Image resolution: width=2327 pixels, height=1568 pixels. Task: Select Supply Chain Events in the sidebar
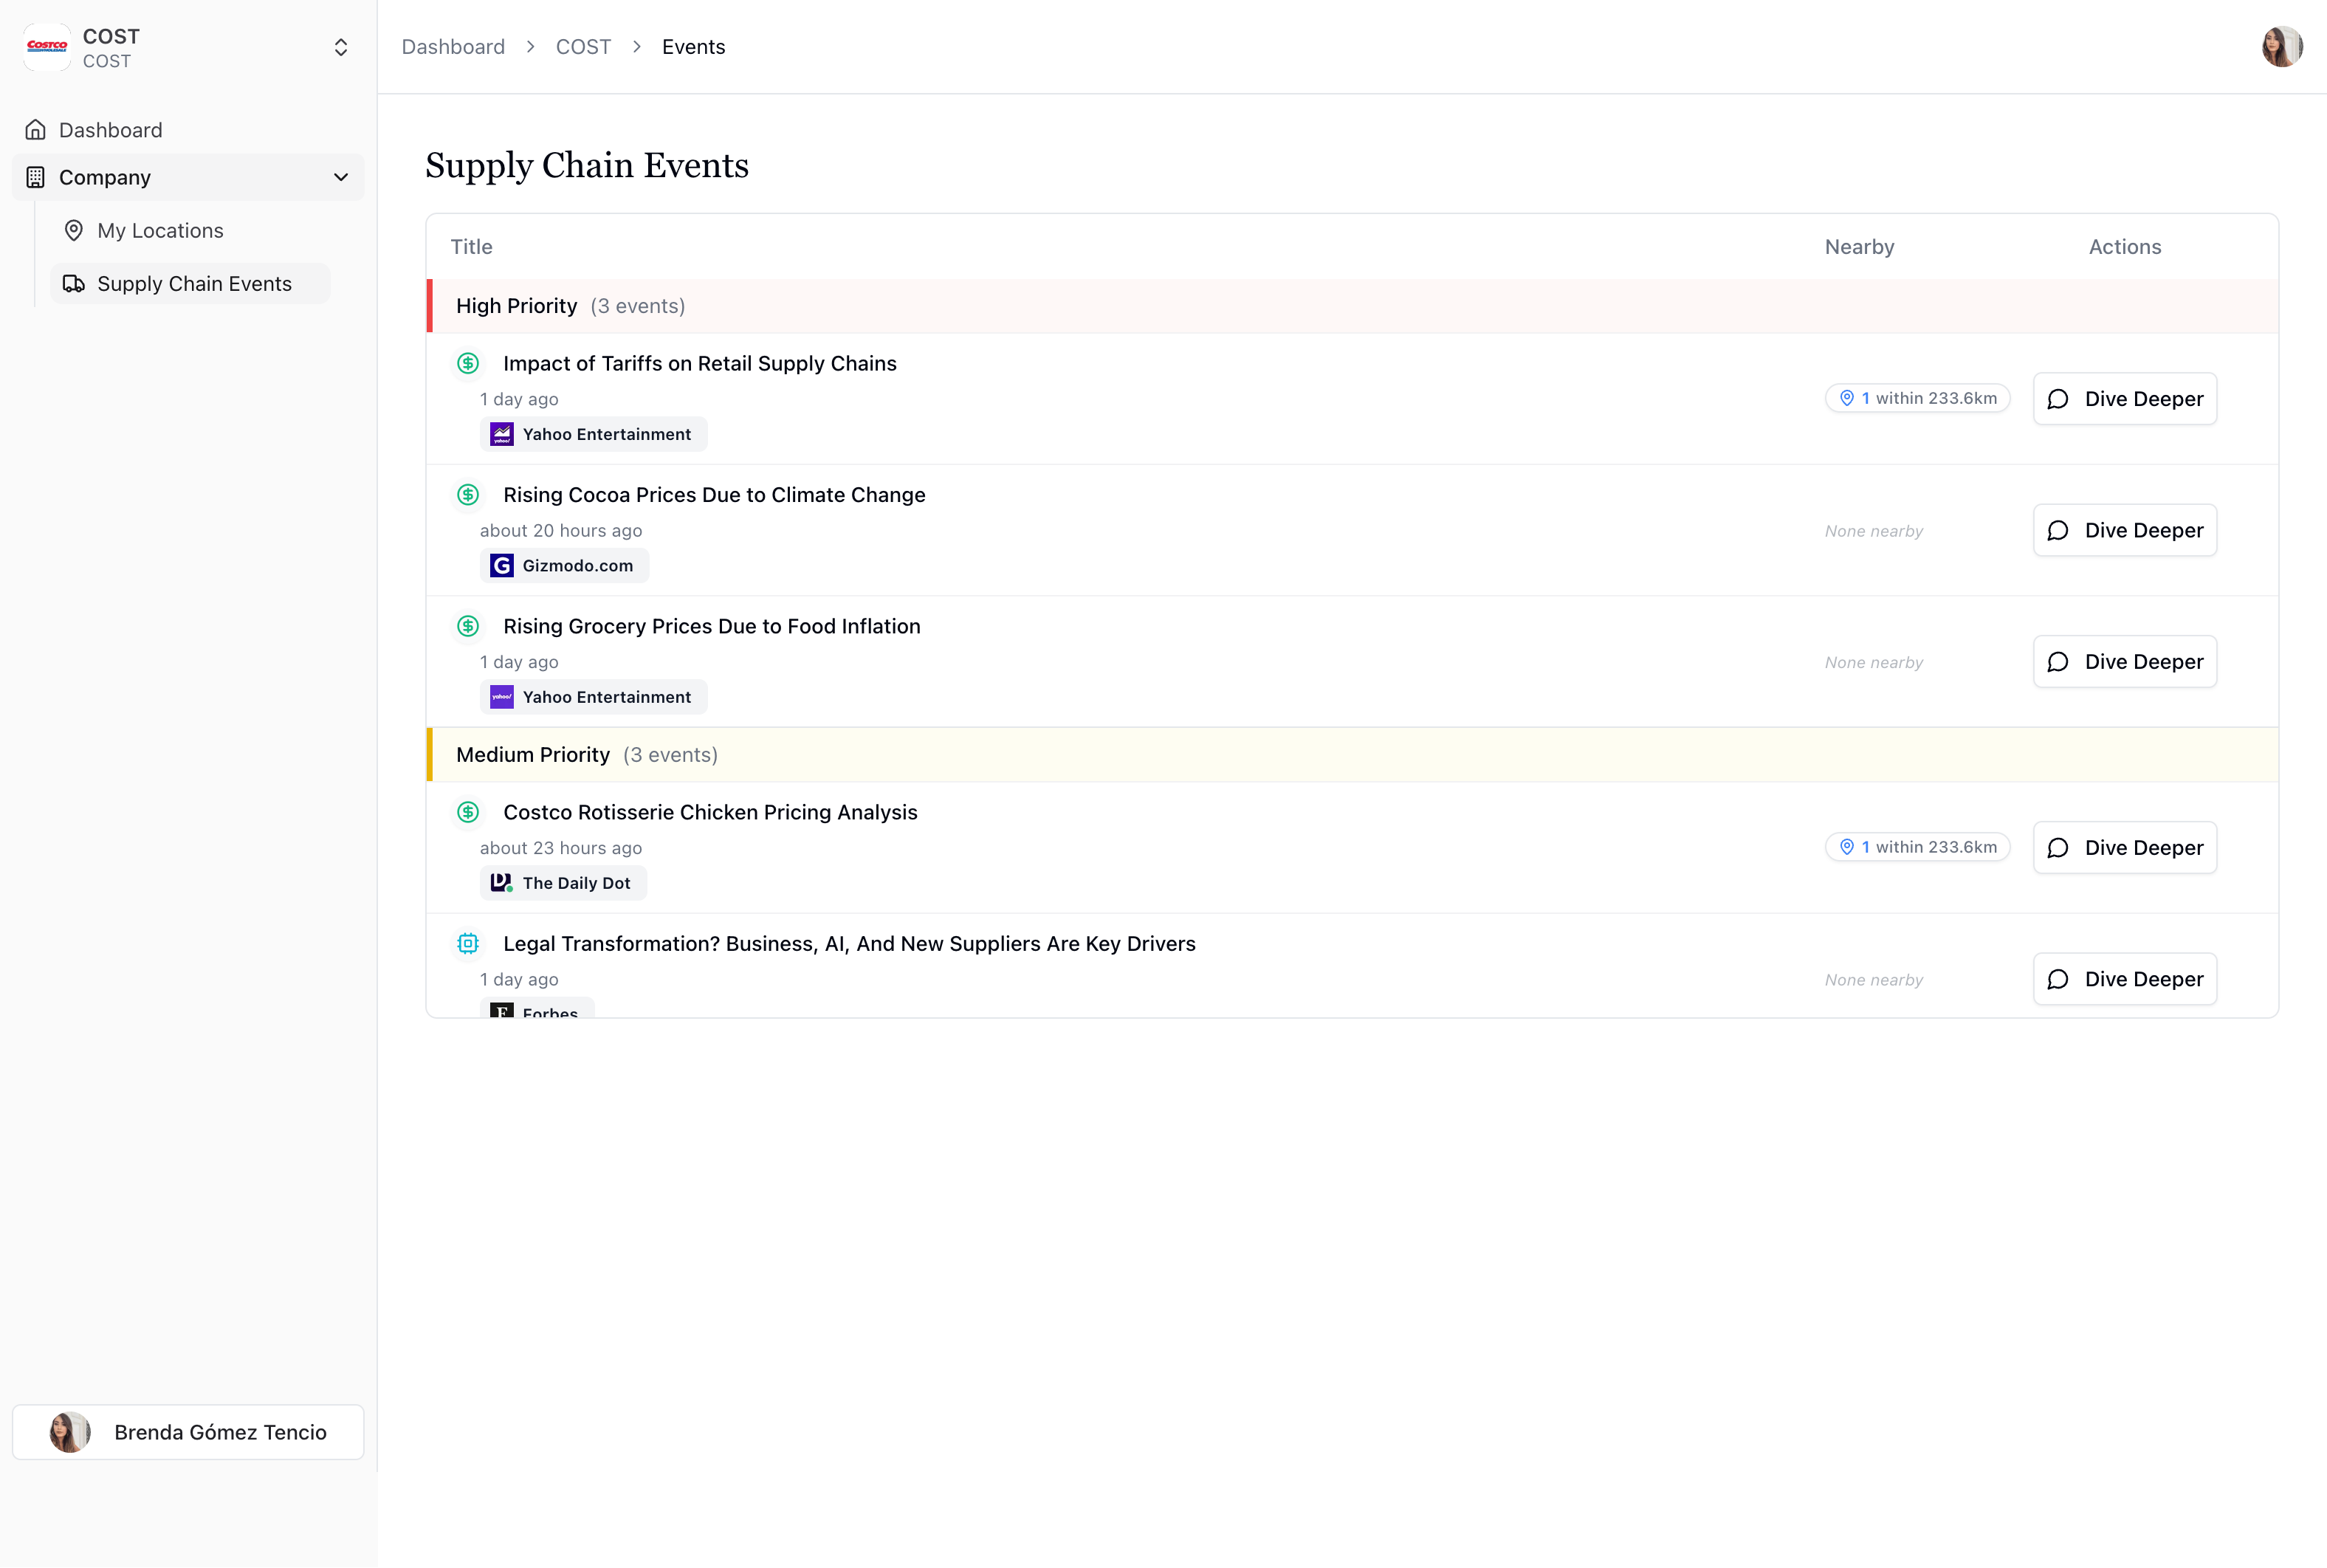(x=190, y=284)
